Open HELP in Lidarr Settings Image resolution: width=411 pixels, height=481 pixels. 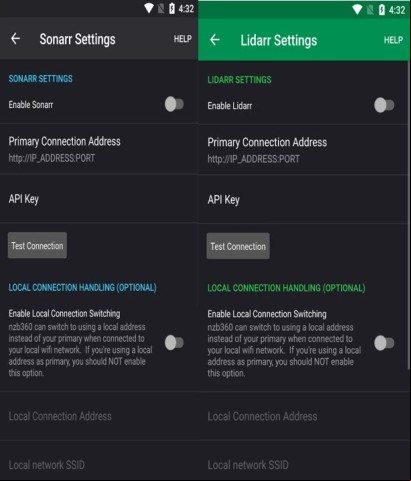tap(393, 40)
